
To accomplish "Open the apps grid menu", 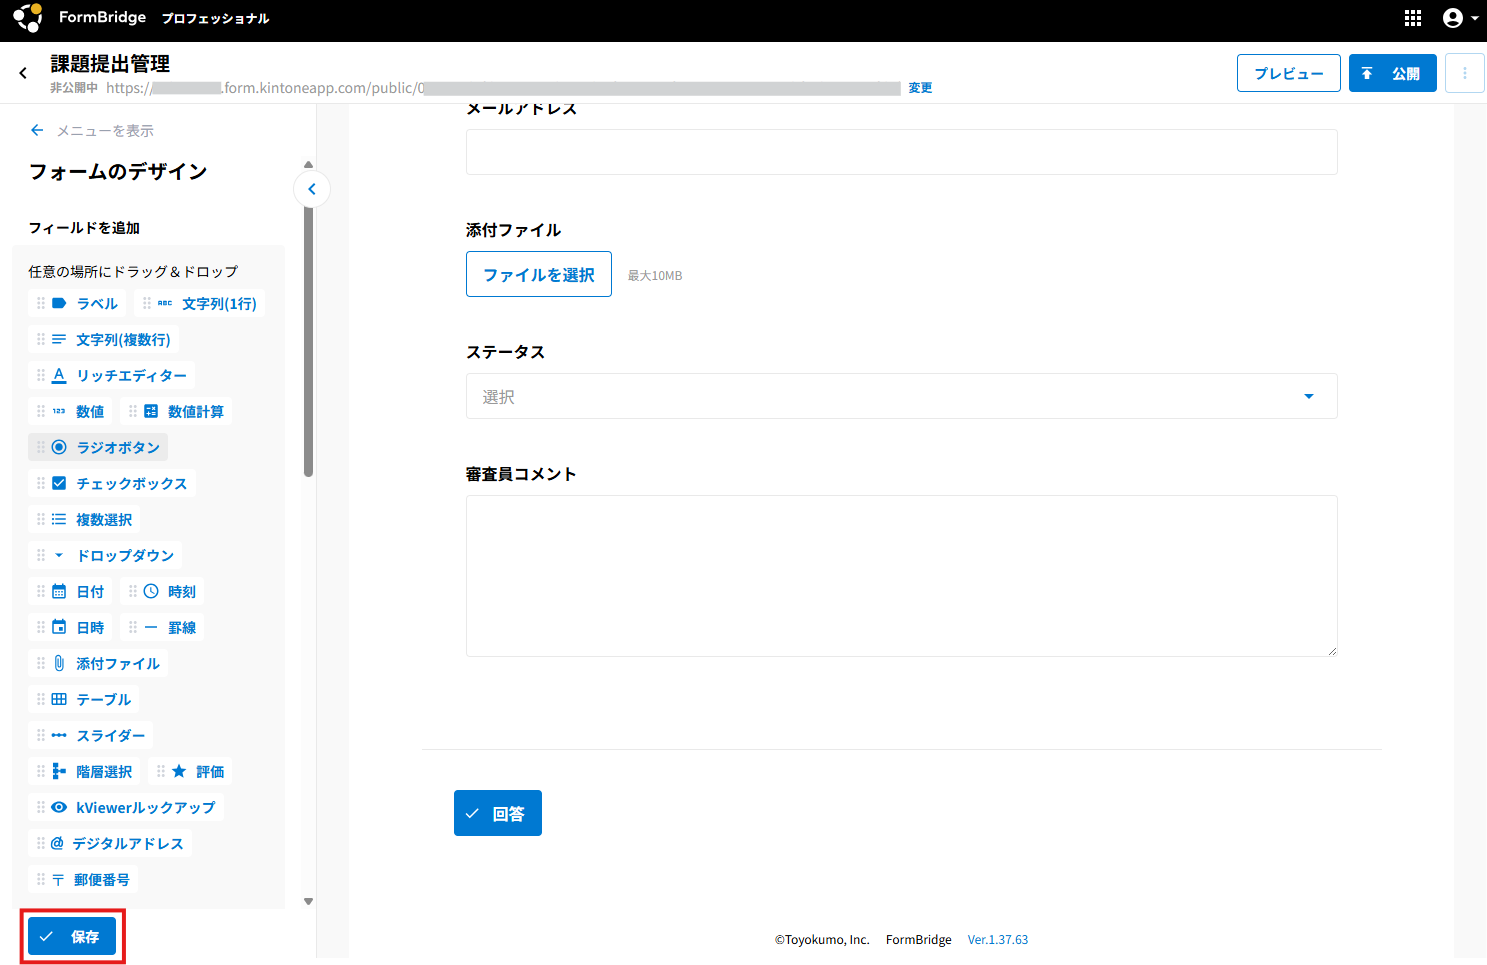I will pos(1412,18).
